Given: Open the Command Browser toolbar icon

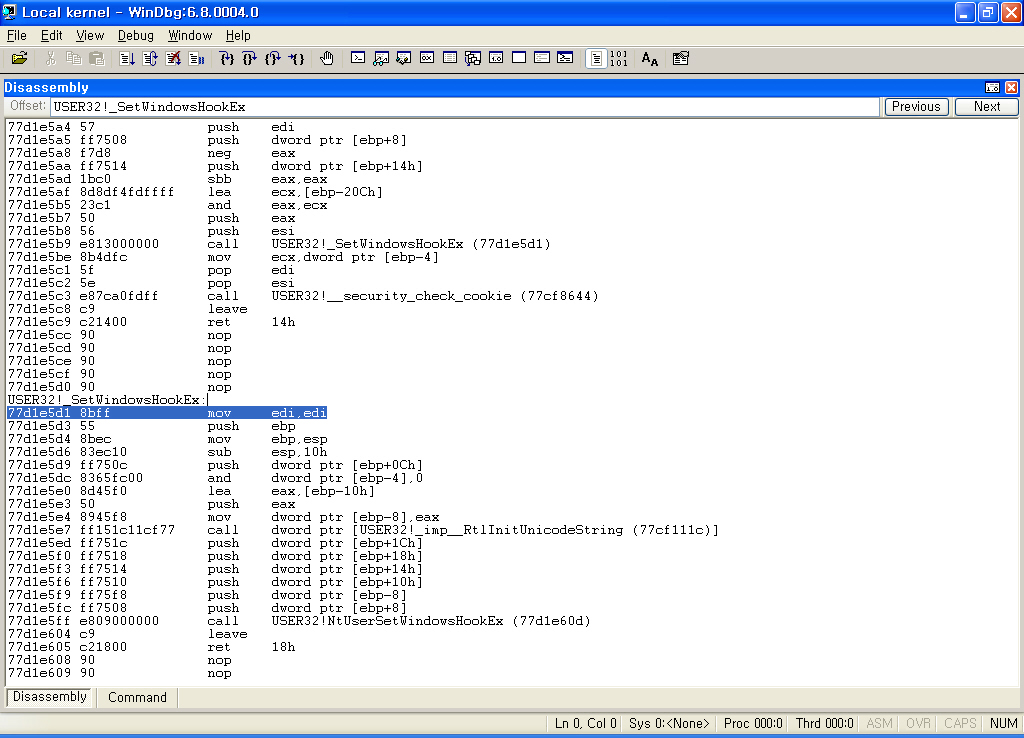Looking at the screenshot, I should tap(565, 59).
